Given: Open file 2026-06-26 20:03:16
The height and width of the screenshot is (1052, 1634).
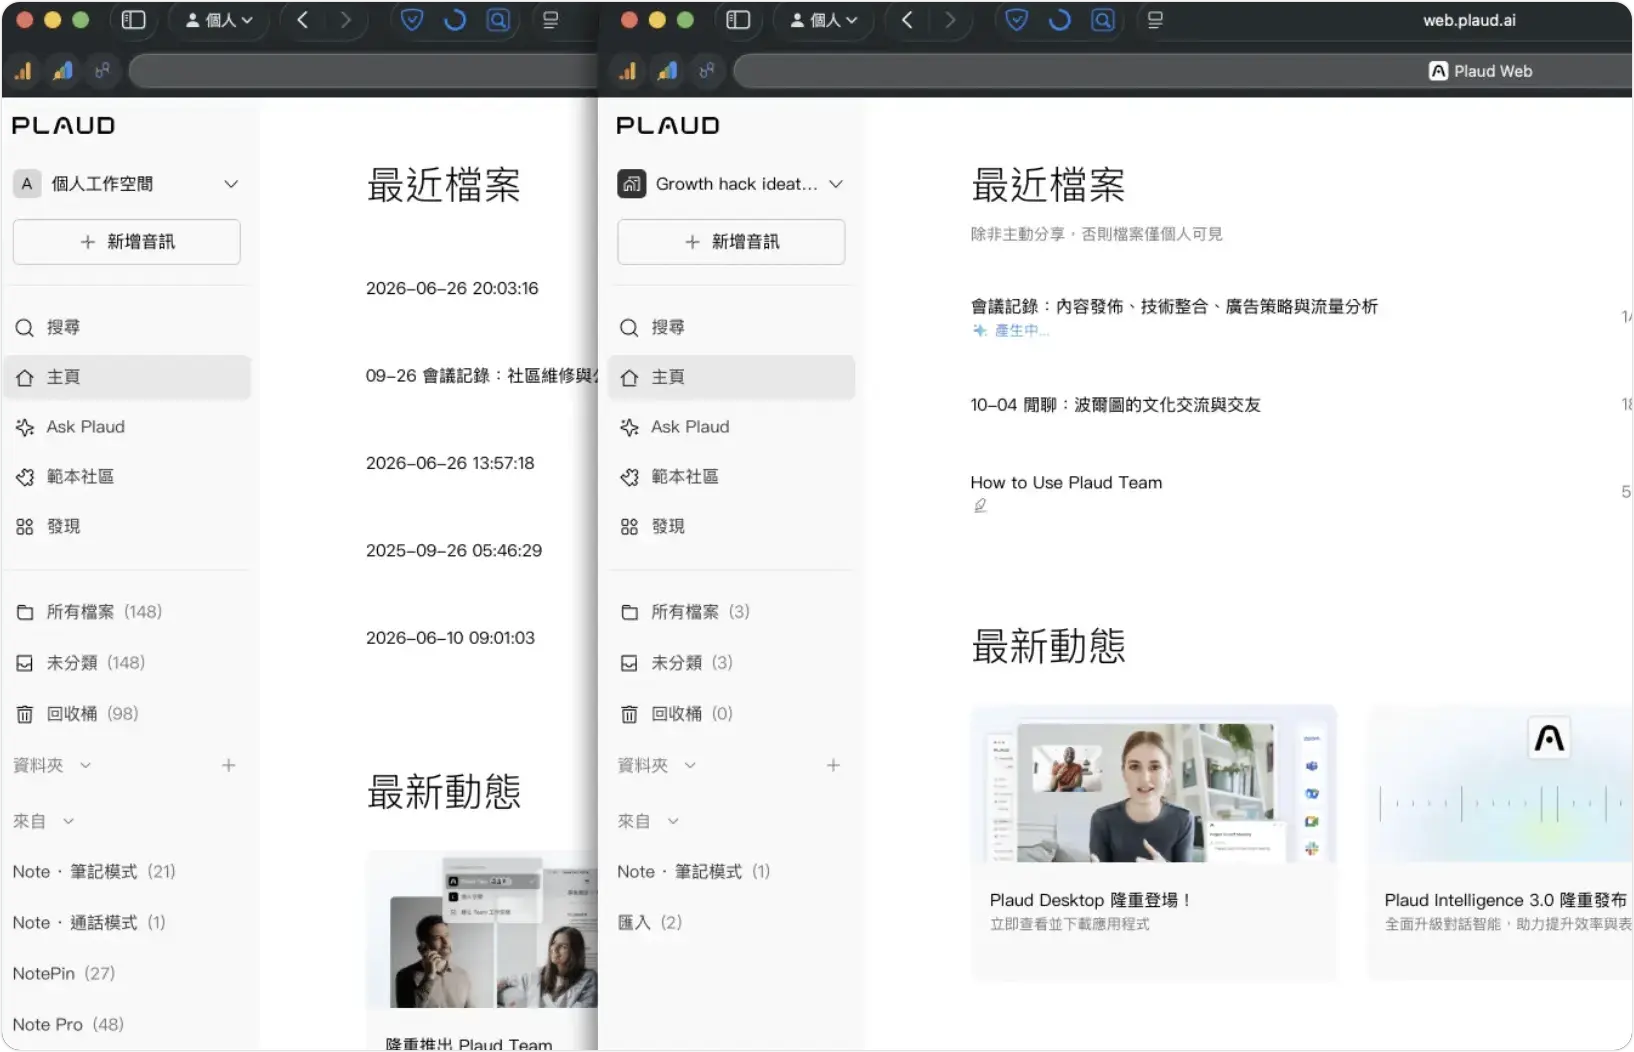Looking at the screenshot, I should click(x=452, y=288).
